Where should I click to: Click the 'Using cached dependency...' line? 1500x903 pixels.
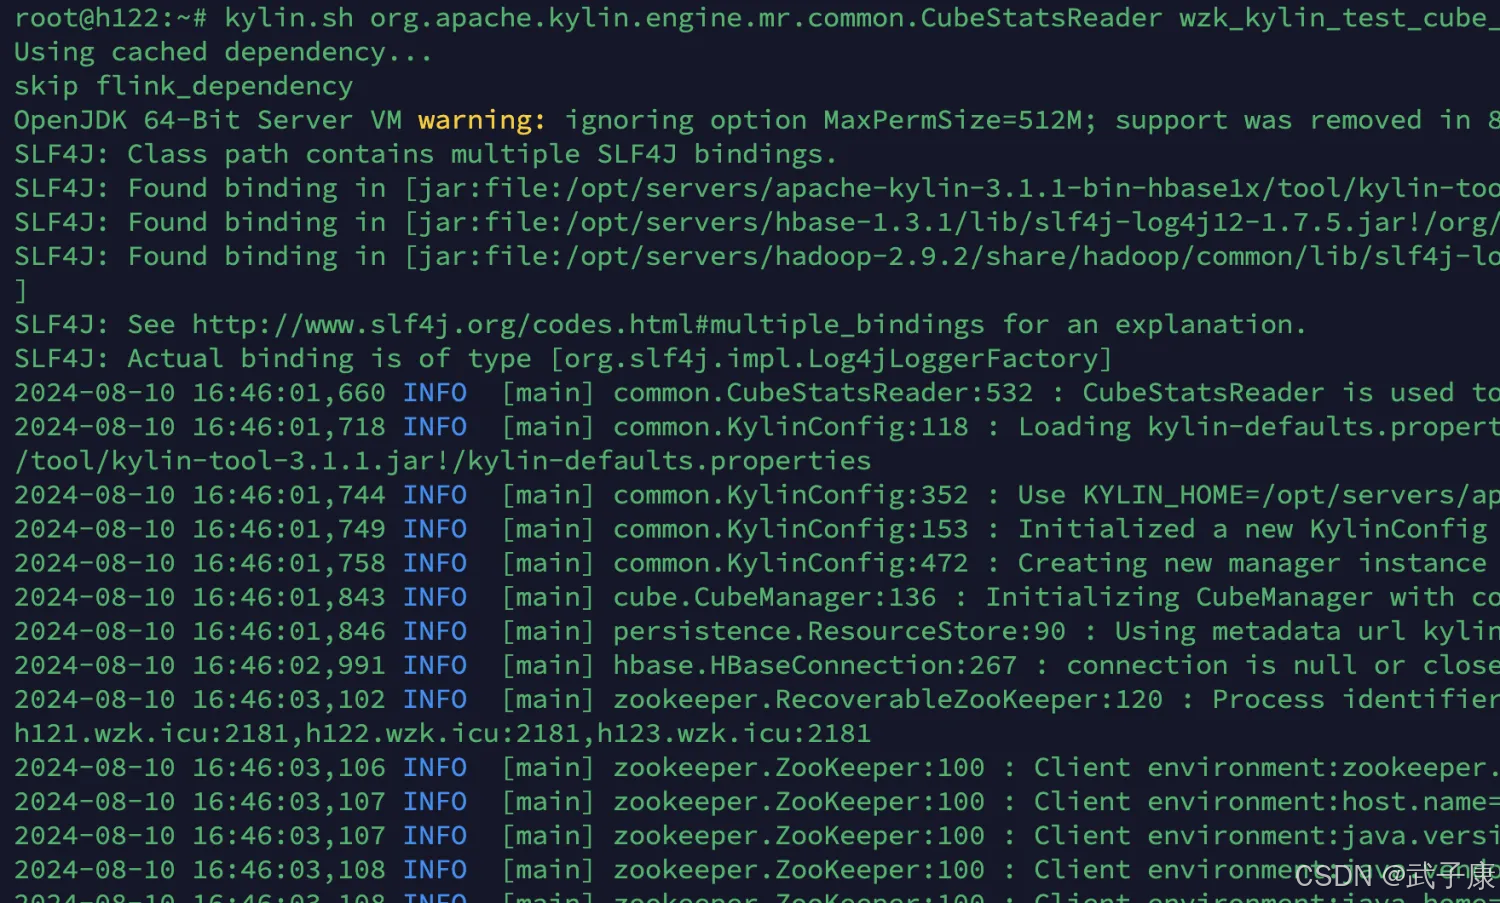[223, 52]
